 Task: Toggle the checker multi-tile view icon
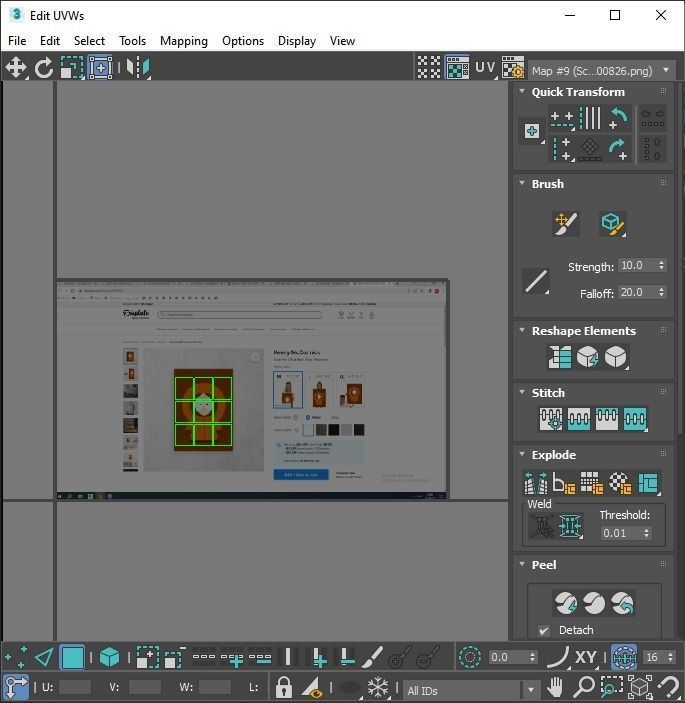[x=429, y=67]
